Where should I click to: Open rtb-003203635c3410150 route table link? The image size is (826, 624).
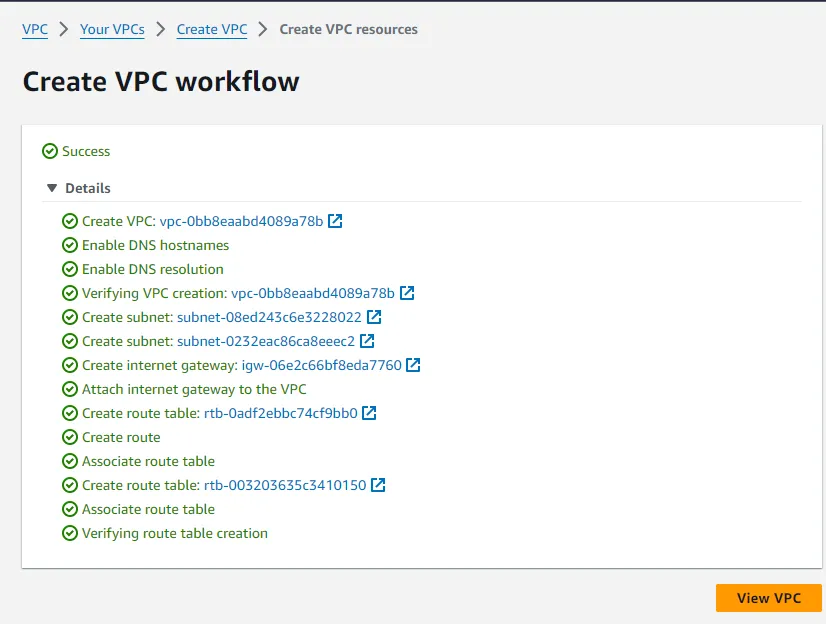pos(285,485)
